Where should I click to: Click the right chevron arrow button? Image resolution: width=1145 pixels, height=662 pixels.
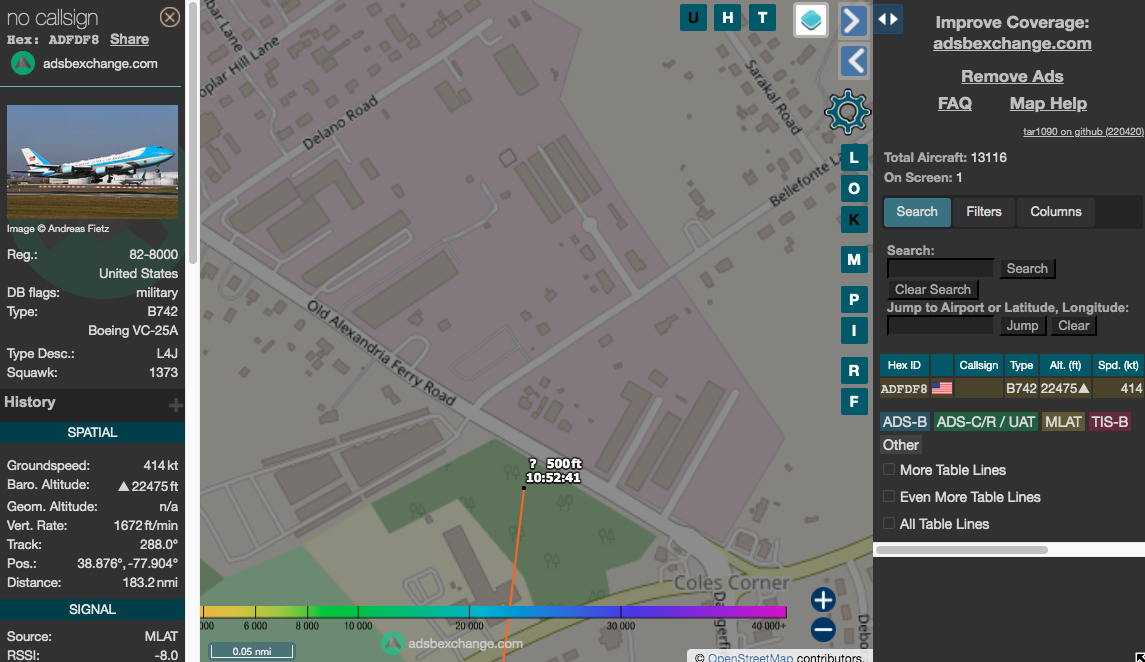coord(853,20)
